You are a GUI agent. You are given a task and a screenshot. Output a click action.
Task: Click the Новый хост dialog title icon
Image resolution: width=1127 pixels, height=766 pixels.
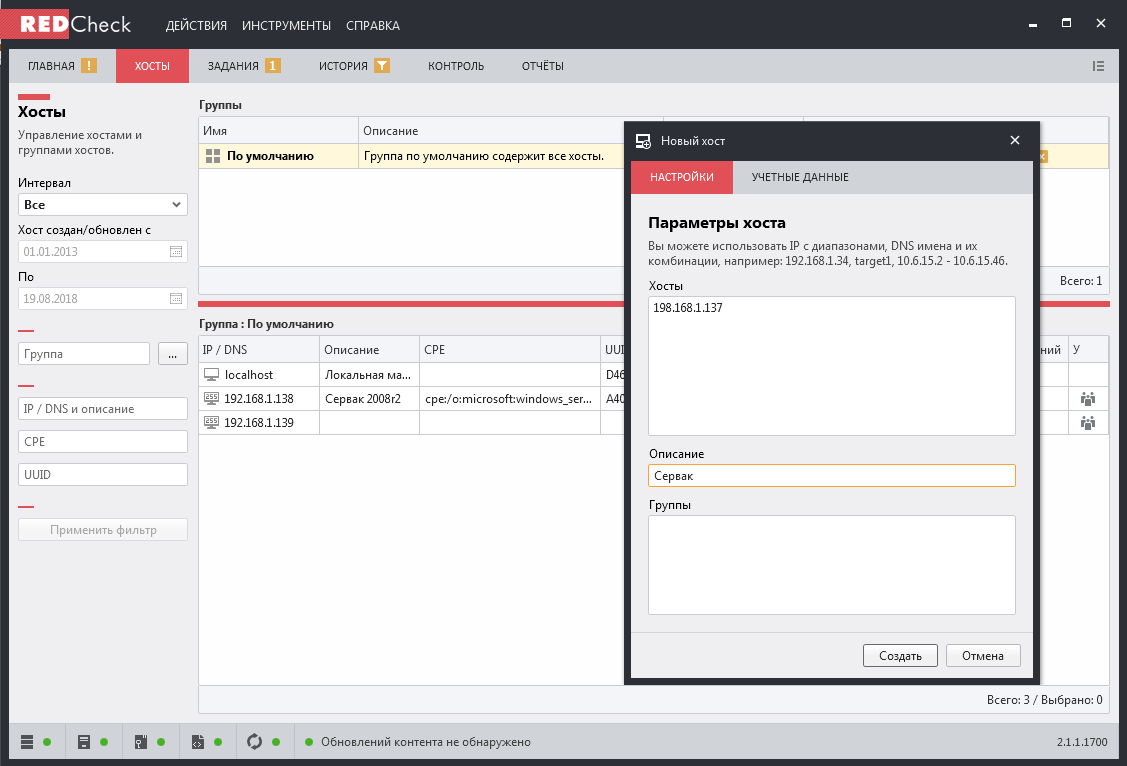[x=643, y=141]
